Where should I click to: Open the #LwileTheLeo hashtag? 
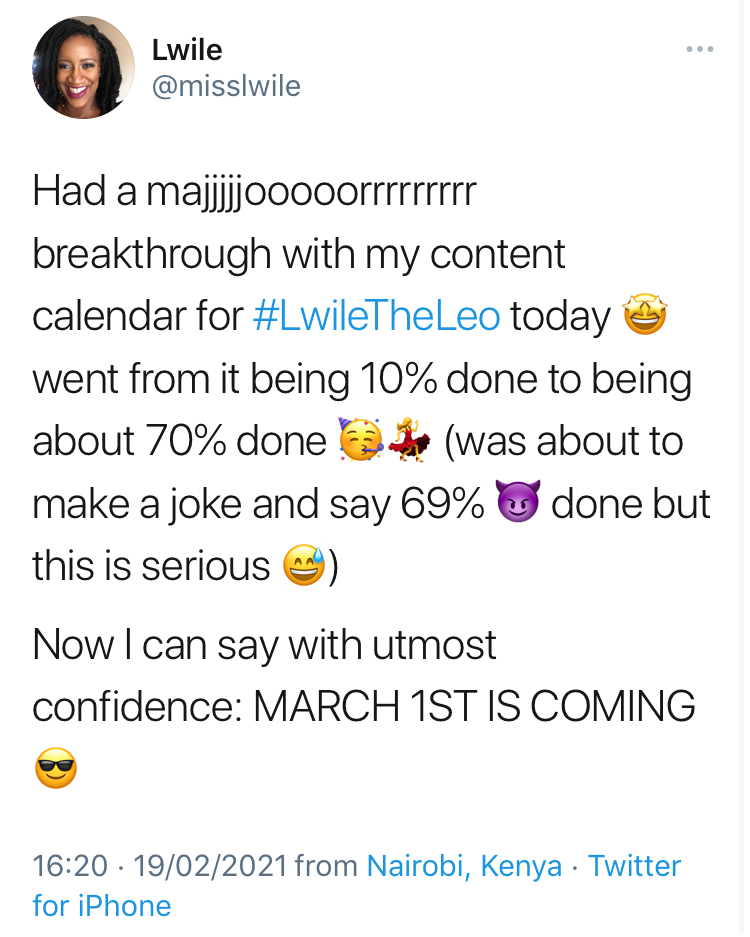376,316
